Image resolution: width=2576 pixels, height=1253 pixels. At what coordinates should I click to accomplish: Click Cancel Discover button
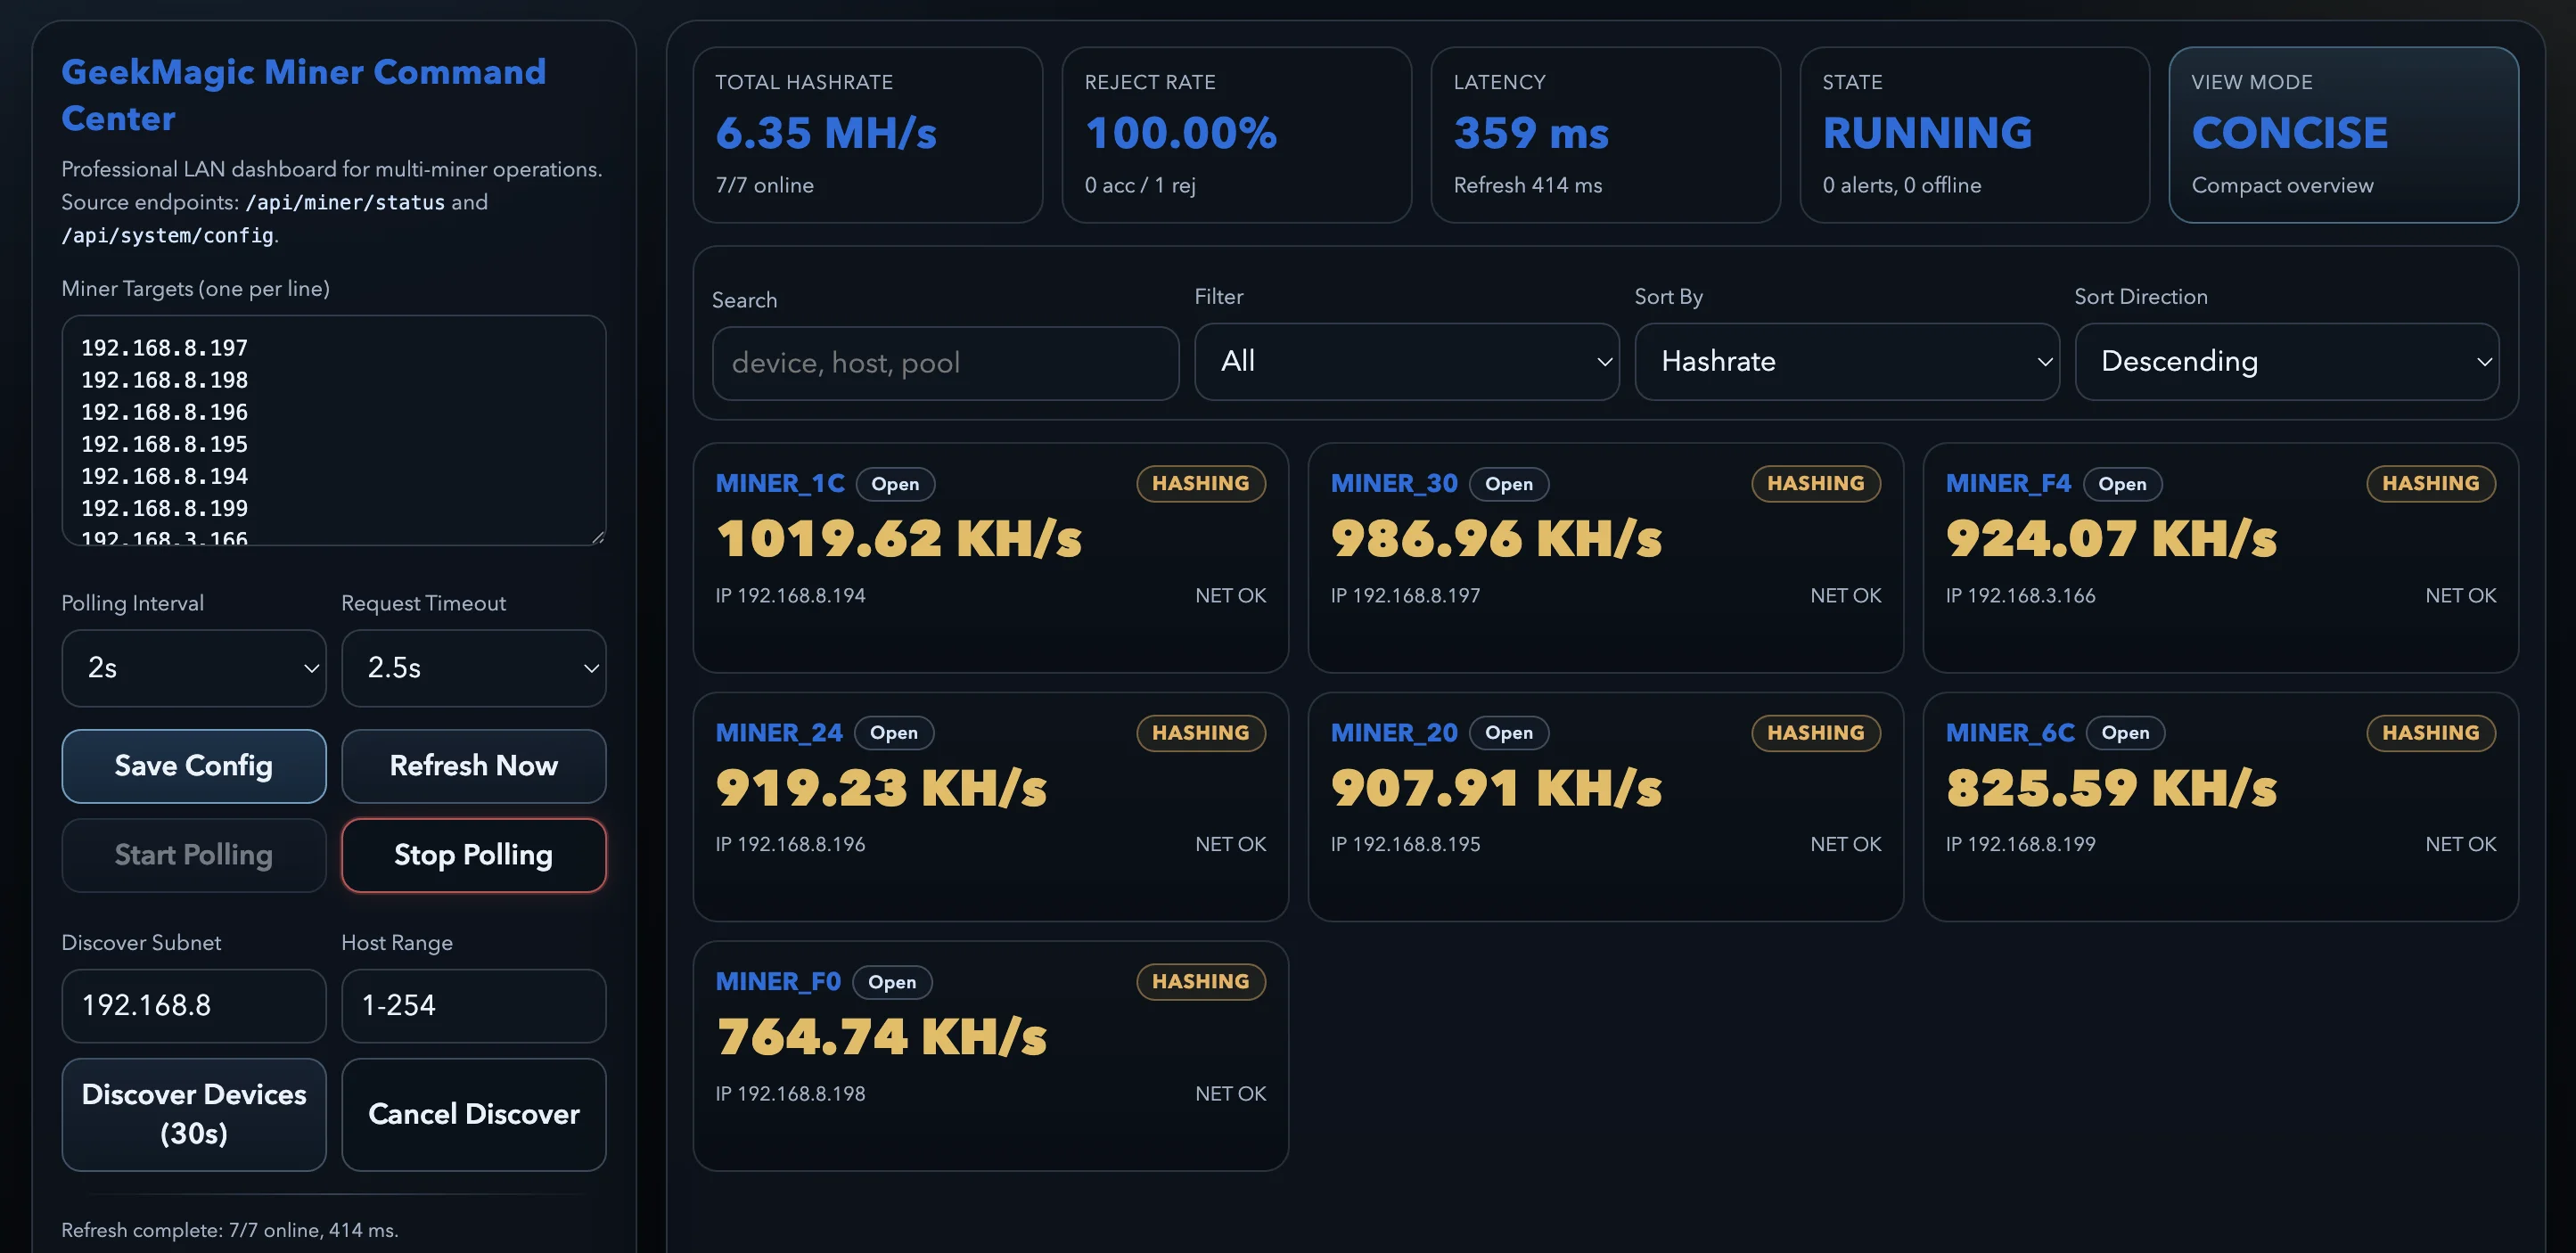point(473,1114)
